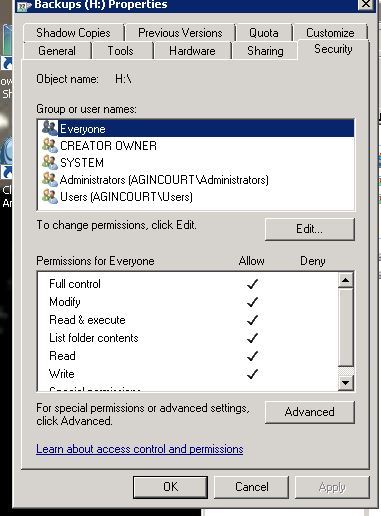Click the Read & execute permission row

coord(187,320)
